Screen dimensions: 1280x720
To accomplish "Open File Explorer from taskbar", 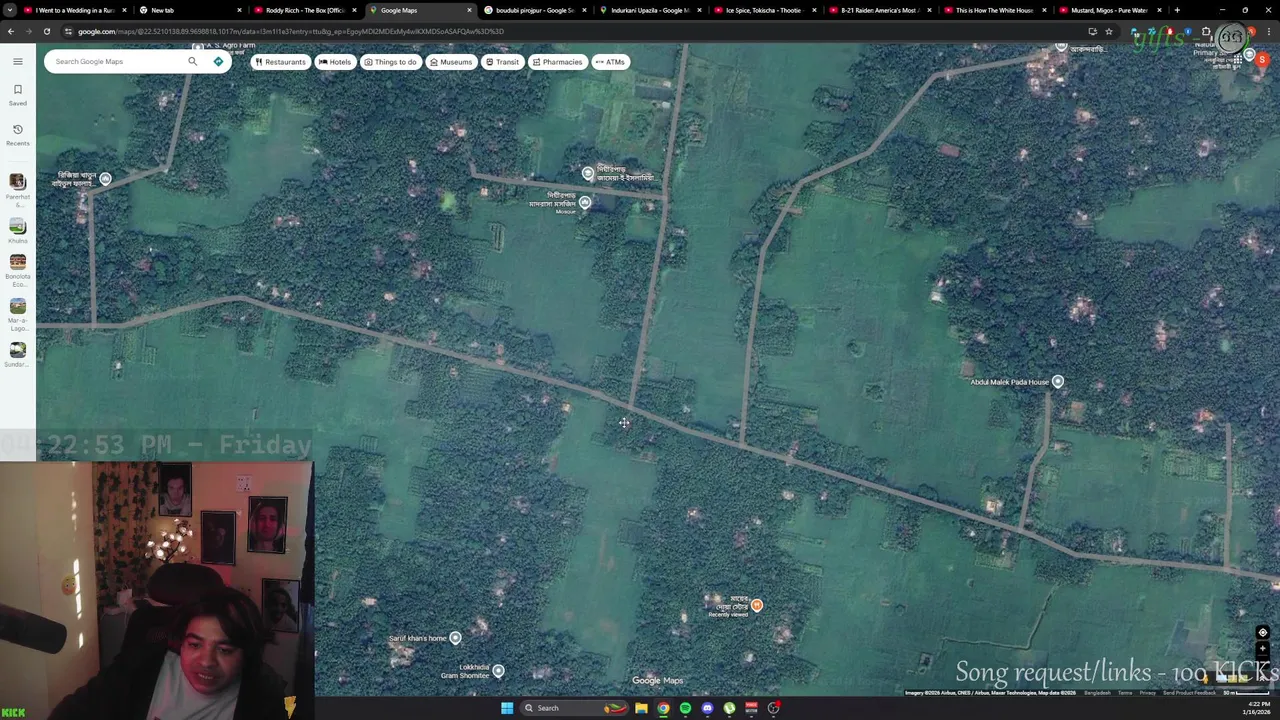I will (641, 708).
